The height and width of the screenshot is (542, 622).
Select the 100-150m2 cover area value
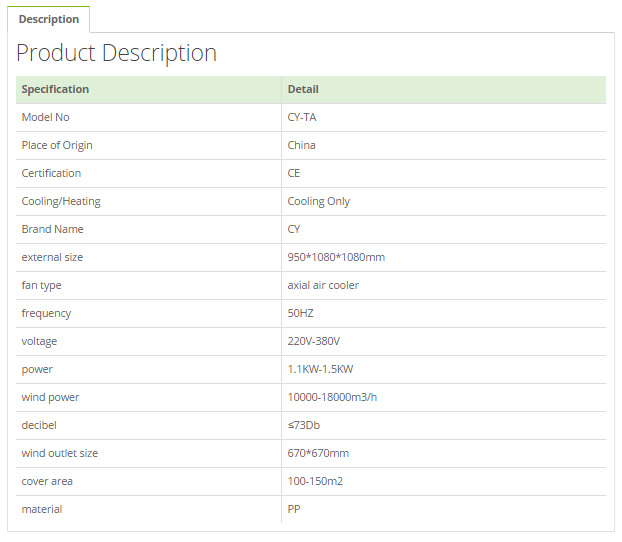pos(315,481)
